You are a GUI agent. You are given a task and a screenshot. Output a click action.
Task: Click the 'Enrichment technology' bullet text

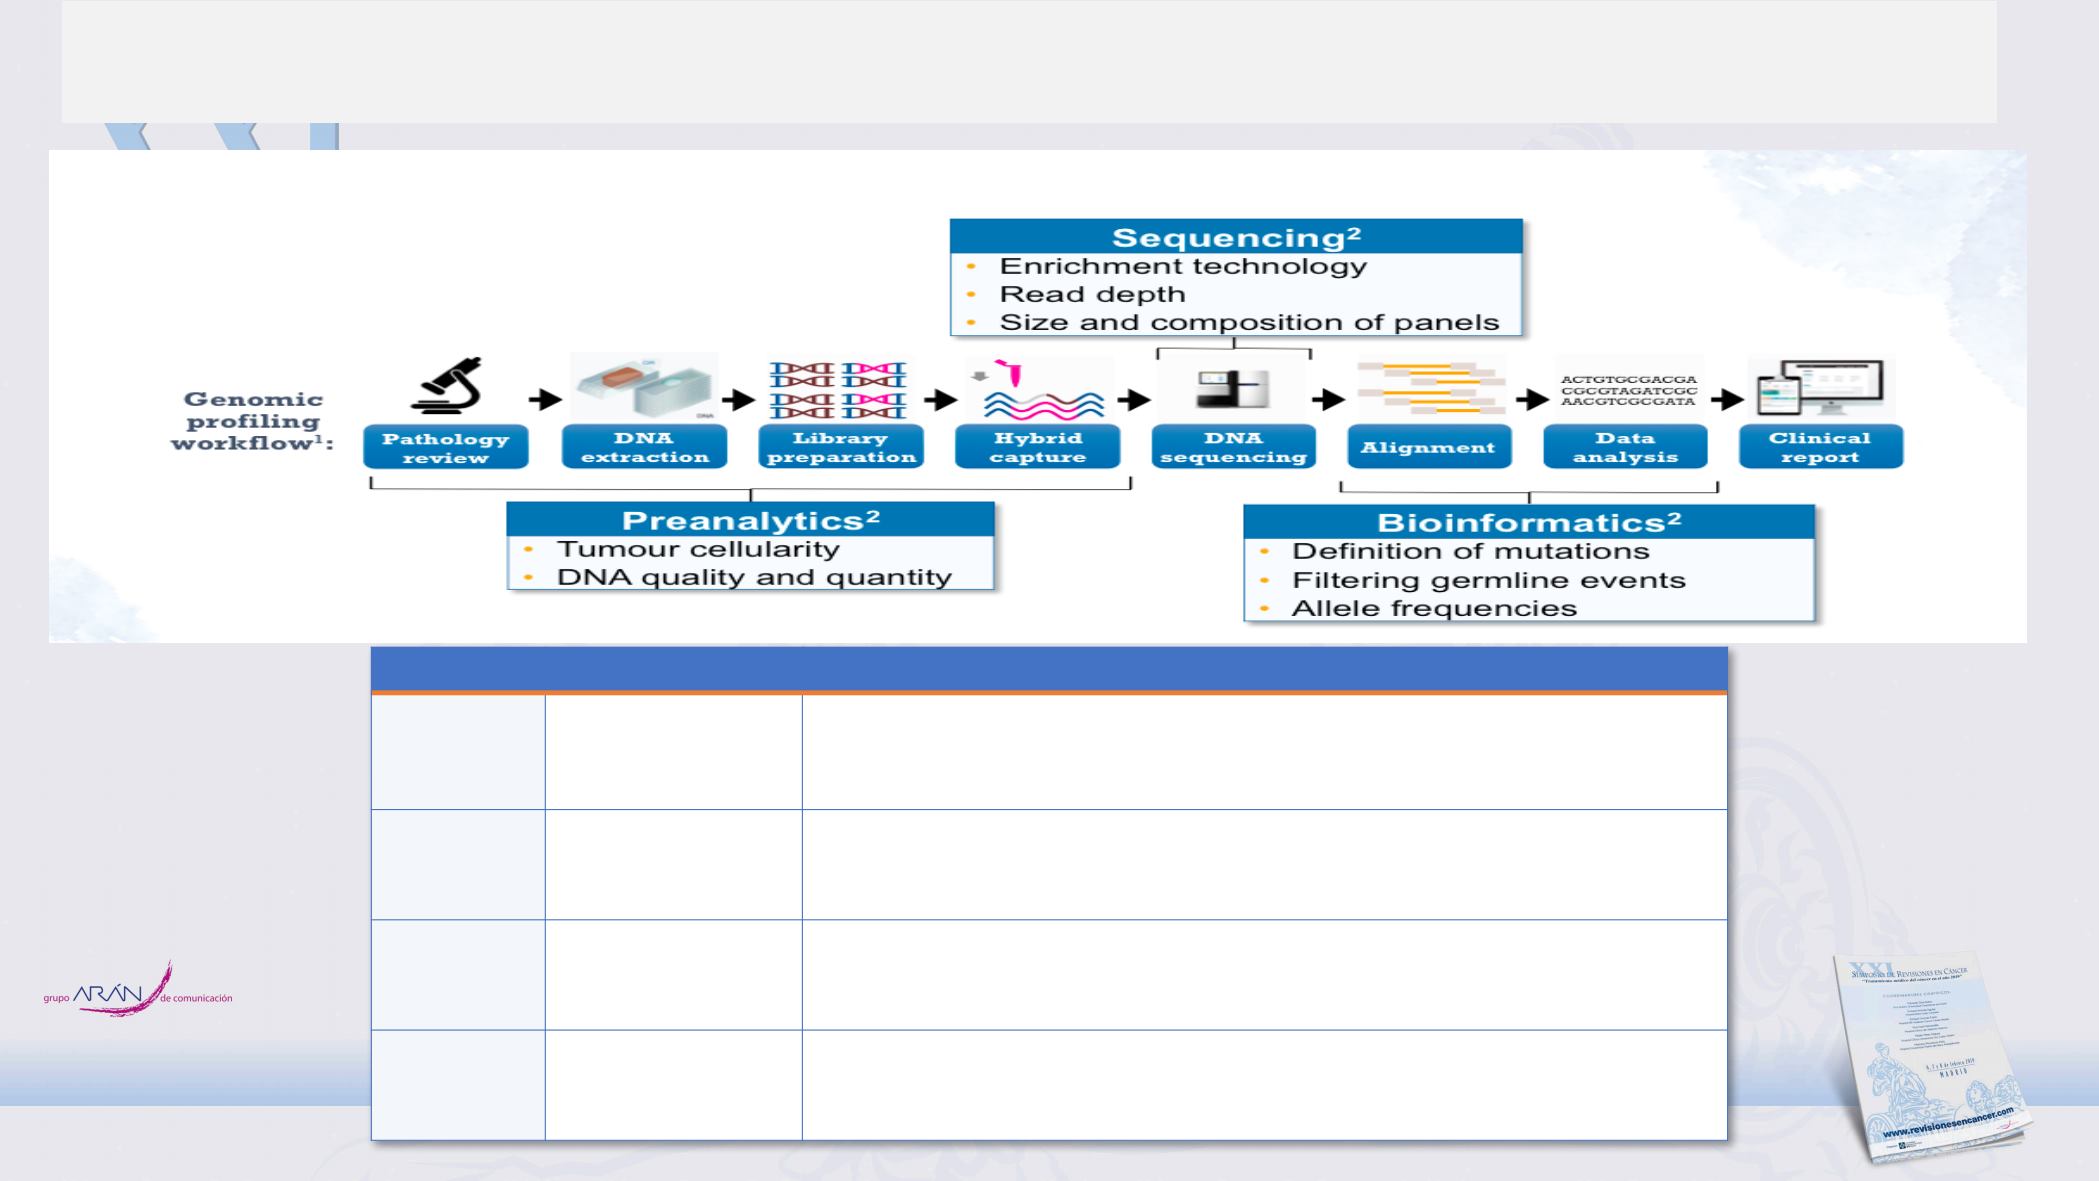point(1183,266)
